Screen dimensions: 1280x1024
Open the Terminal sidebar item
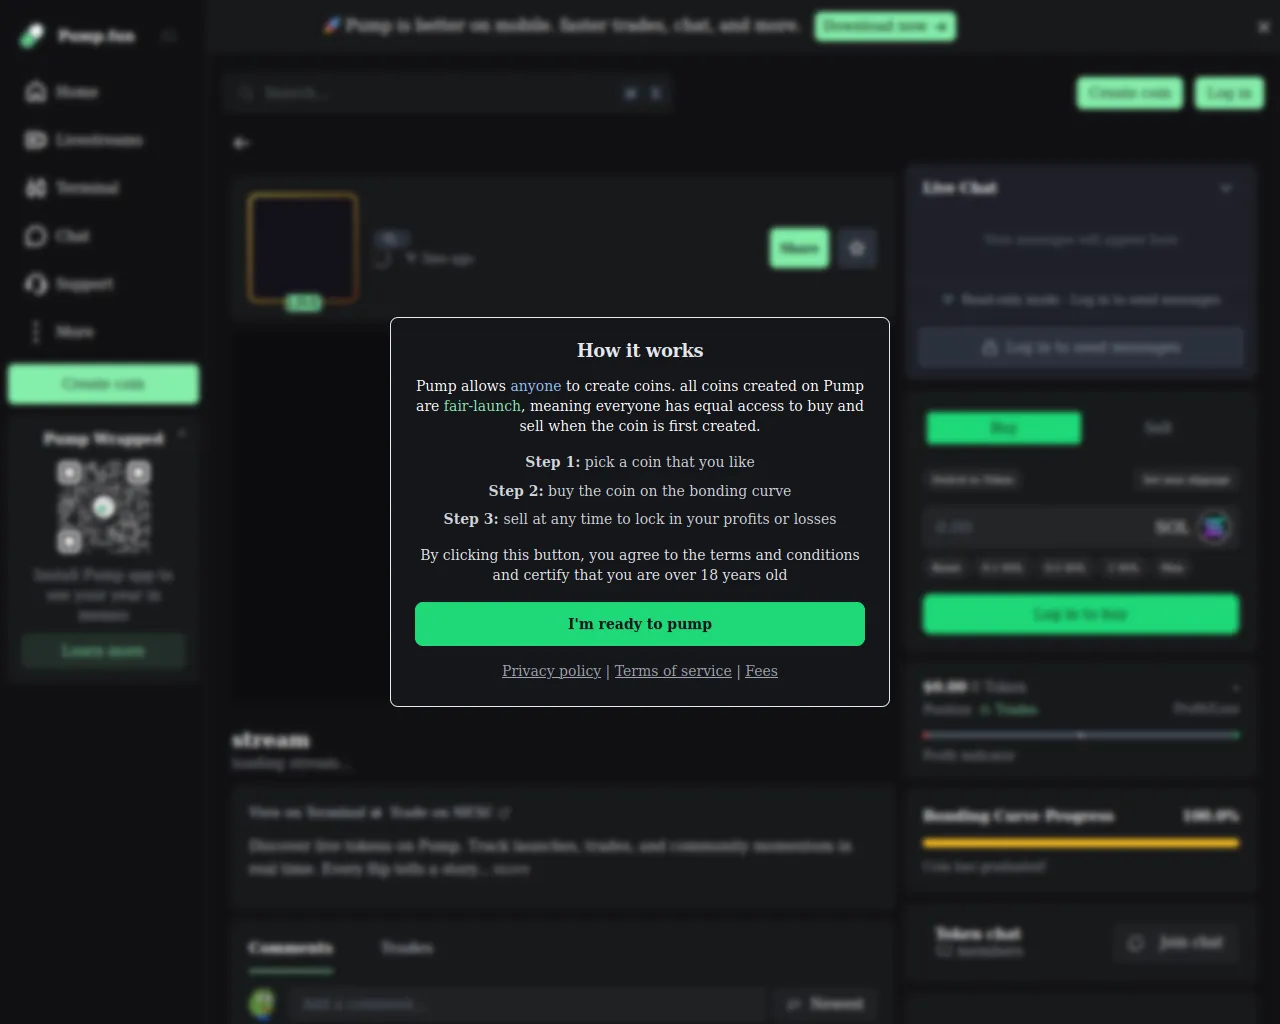[72, 188]
